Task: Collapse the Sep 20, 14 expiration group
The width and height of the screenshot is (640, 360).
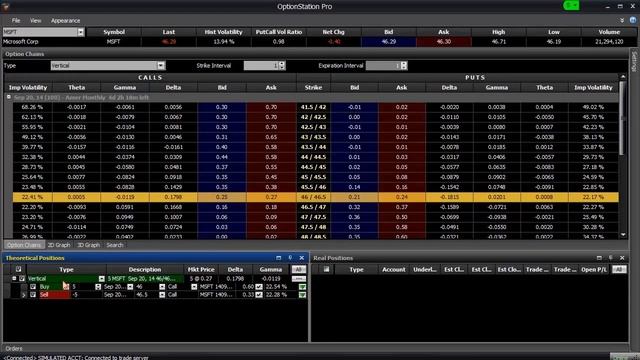Action: click(9, 97)
